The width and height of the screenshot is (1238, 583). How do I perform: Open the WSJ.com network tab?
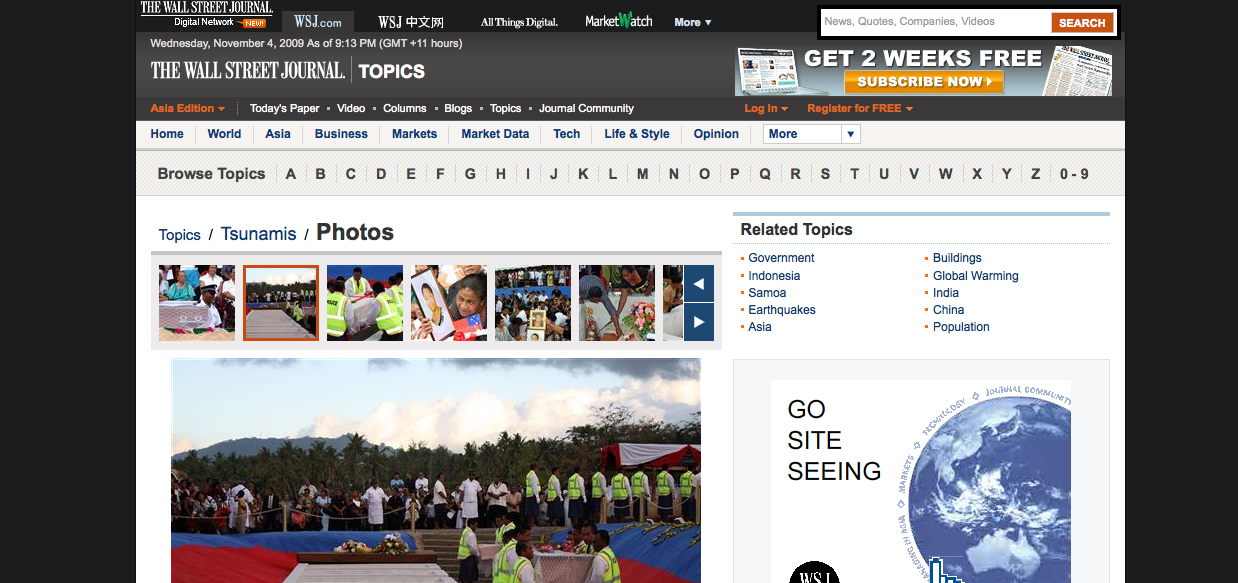pos(318,22)
